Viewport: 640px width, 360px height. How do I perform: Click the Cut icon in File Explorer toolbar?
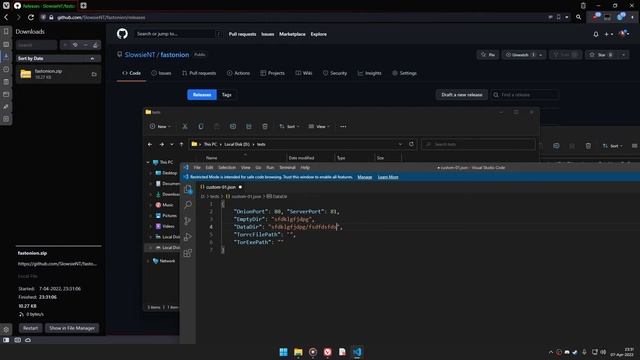click(185, 127)
